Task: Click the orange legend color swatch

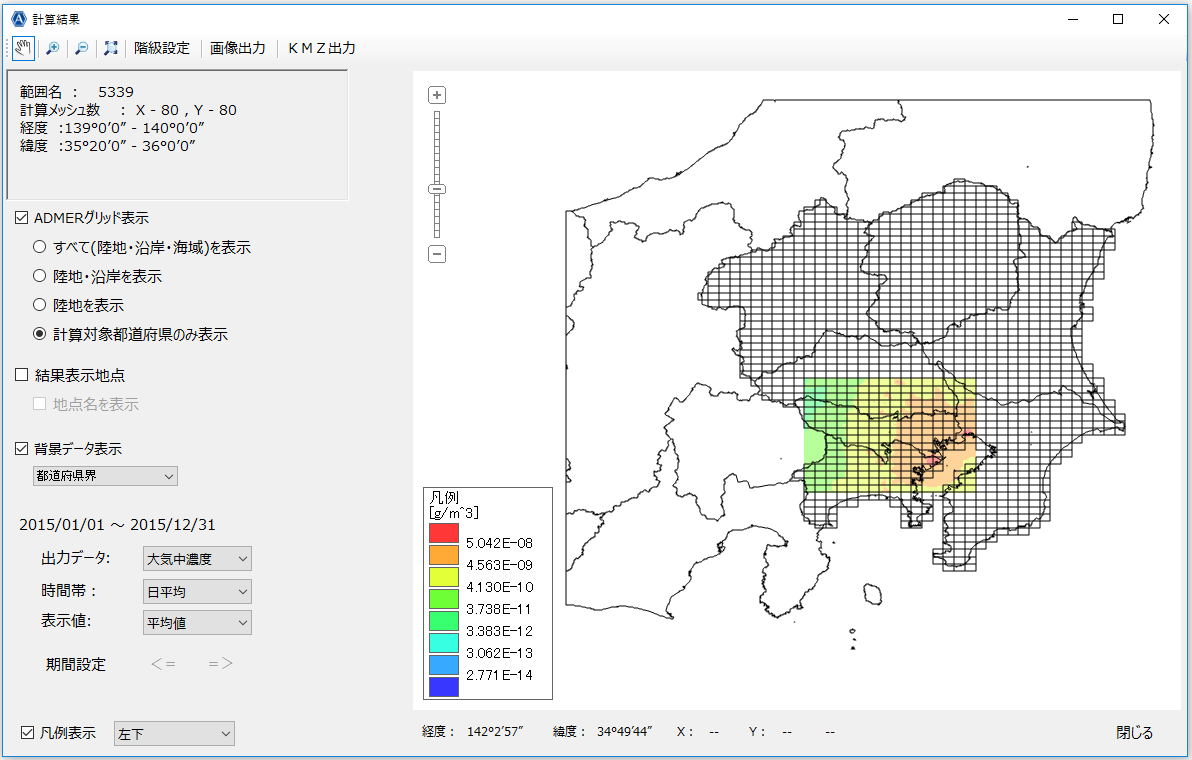Action: point(444,555)
